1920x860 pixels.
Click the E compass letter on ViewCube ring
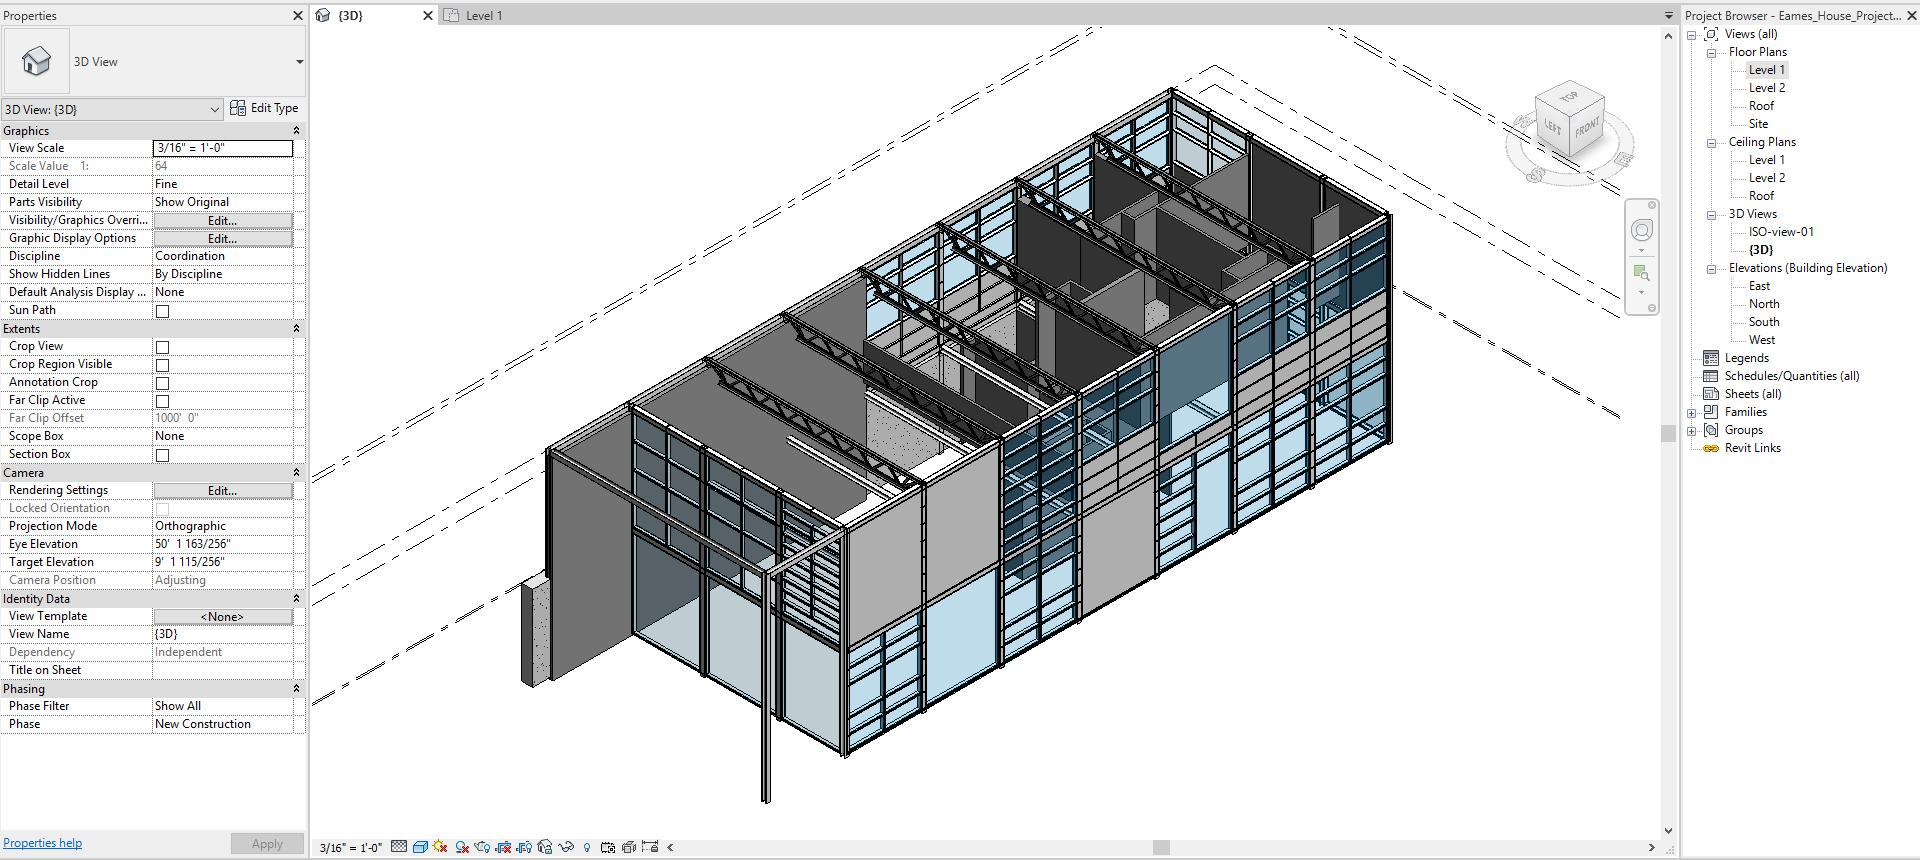(x=1623, y=159)
